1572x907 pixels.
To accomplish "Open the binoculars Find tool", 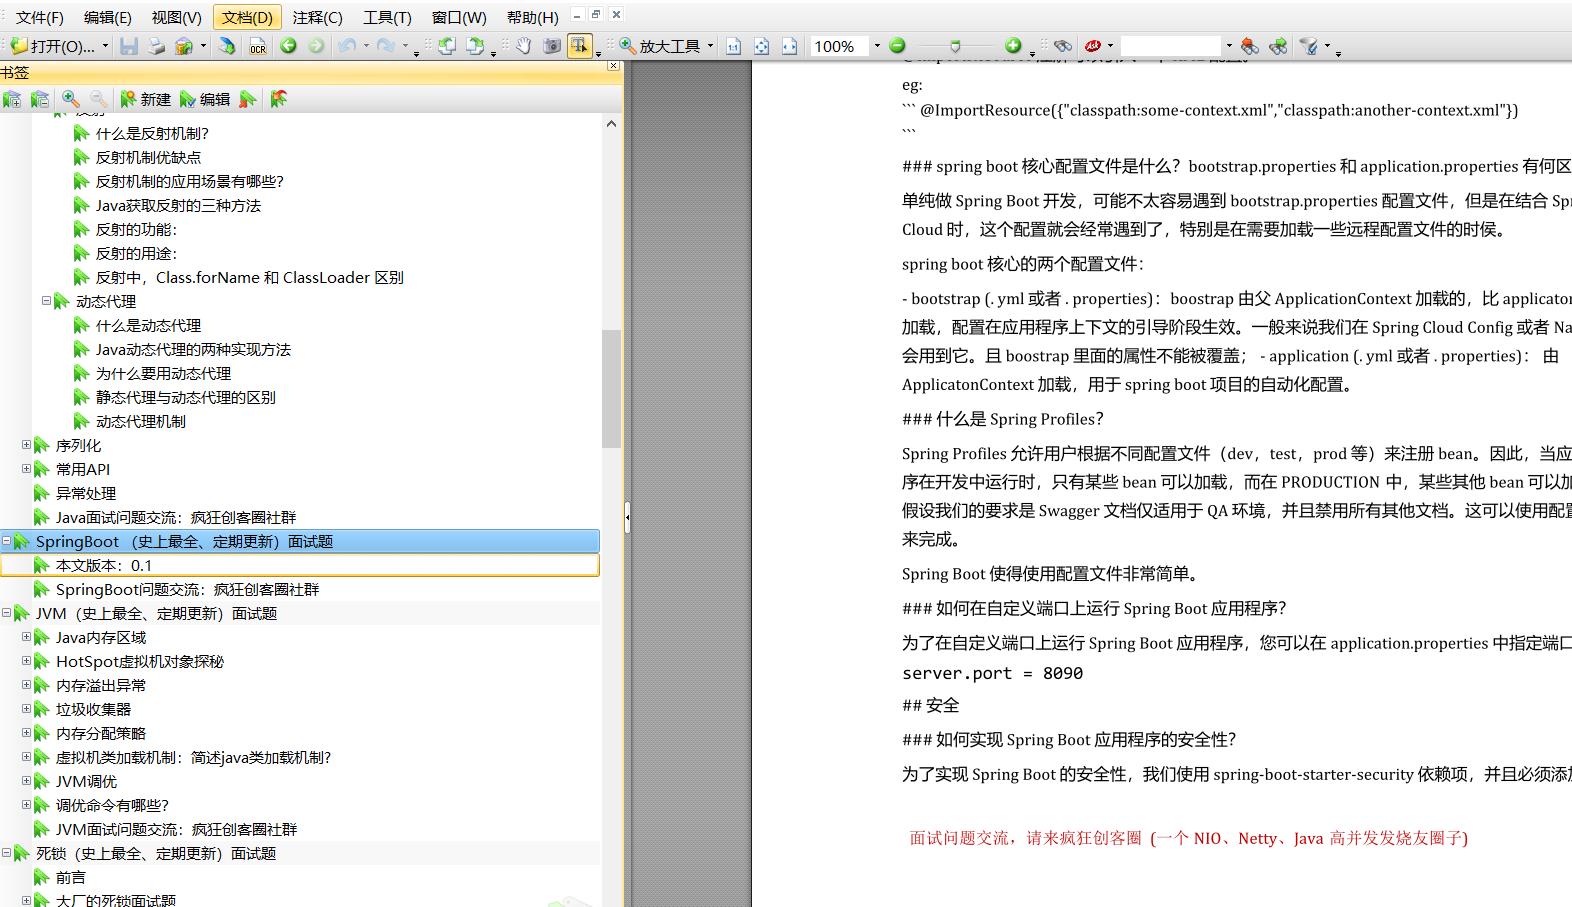I will pos(1063,46).
